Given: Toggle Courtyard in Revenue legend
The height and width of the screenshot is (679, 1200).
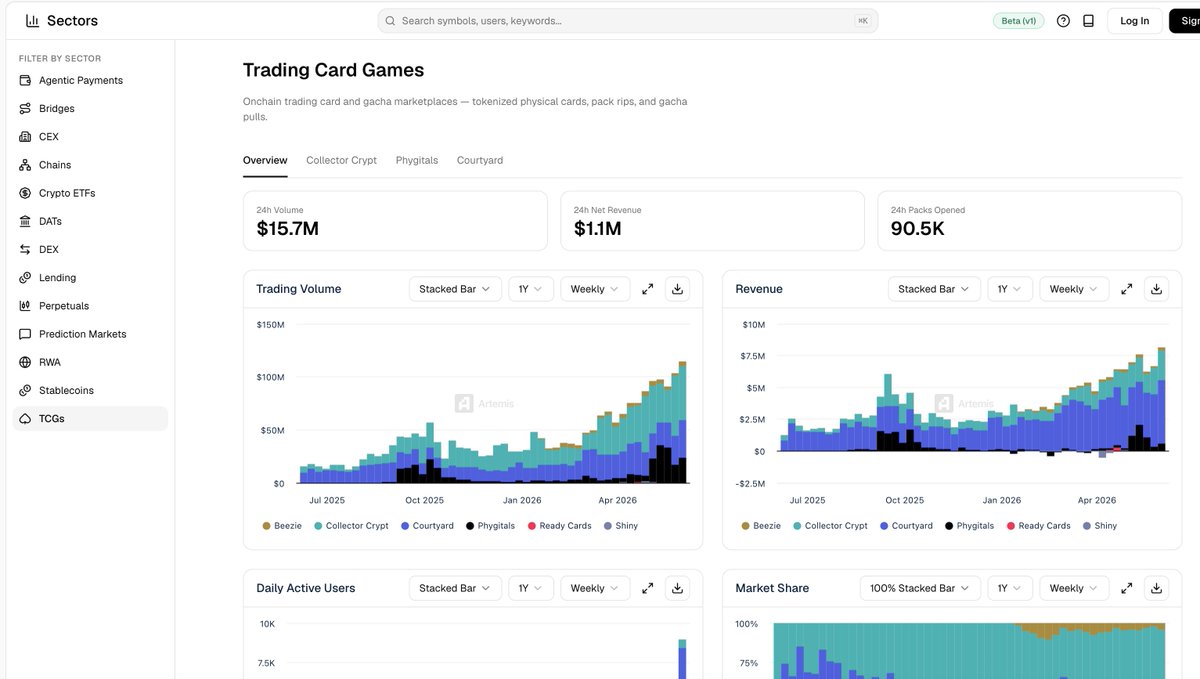Looking at the screenshot, I should click(906, 525).
